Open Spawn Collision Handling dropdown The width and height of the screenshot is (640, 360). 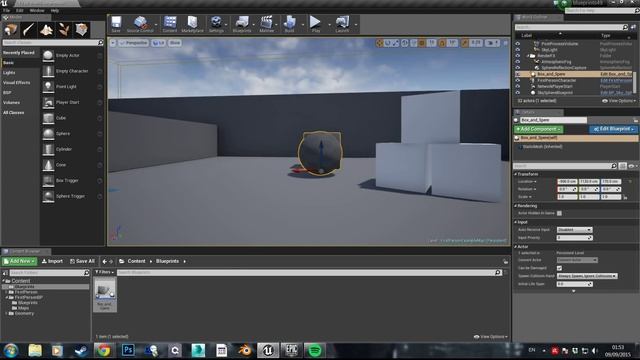point(587,276)
